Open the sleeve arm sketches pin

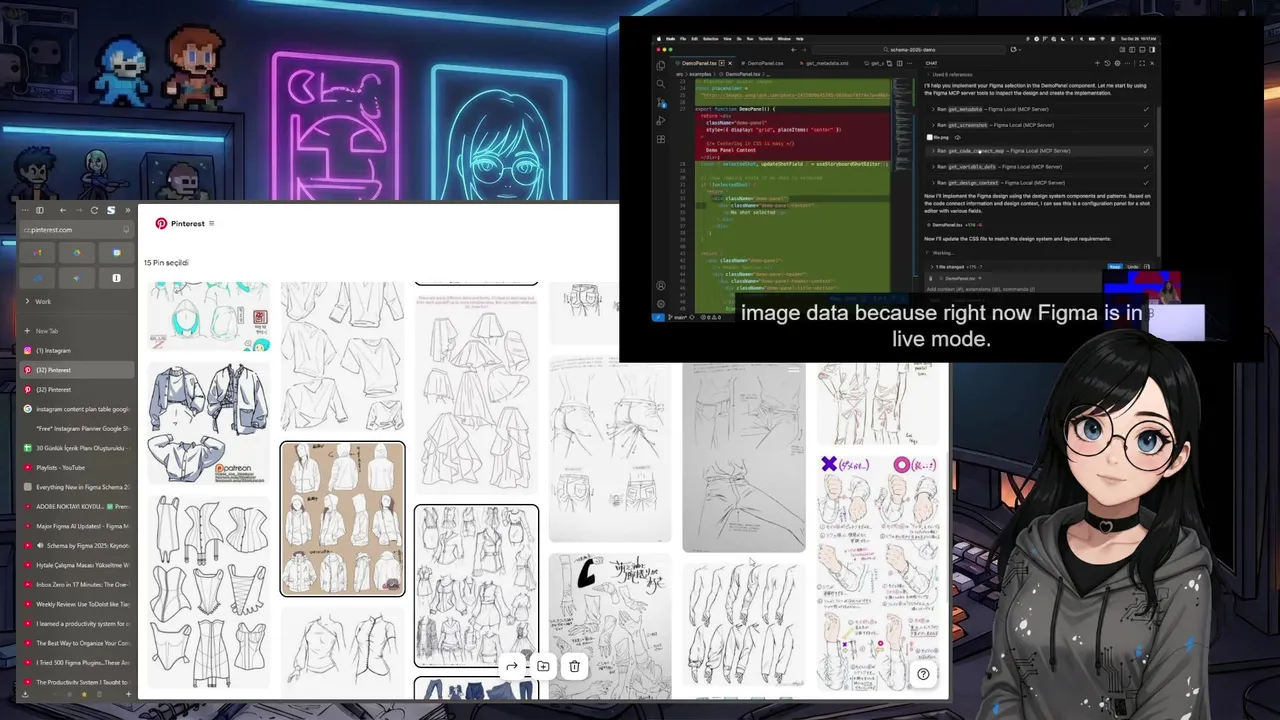pos(743,626)
